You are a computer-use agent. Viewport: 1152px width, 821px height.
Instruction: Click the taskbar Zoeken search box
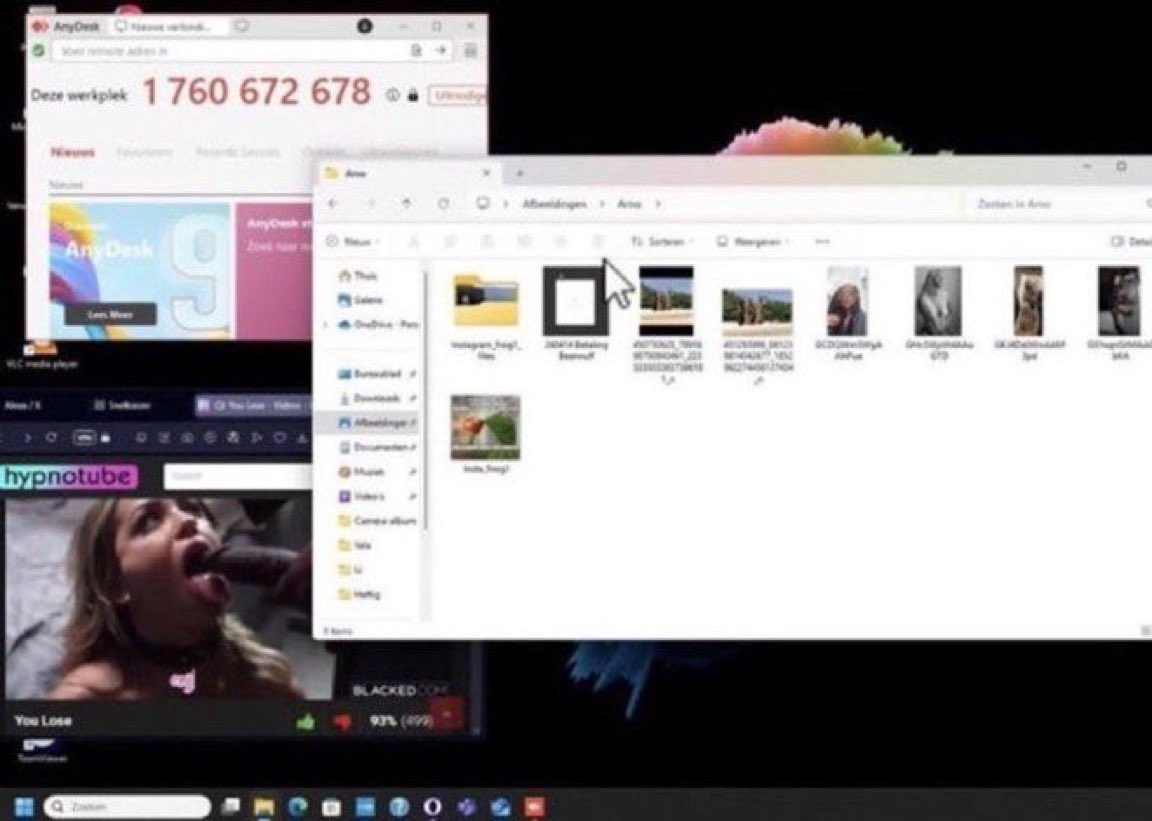tap(127, 806)
